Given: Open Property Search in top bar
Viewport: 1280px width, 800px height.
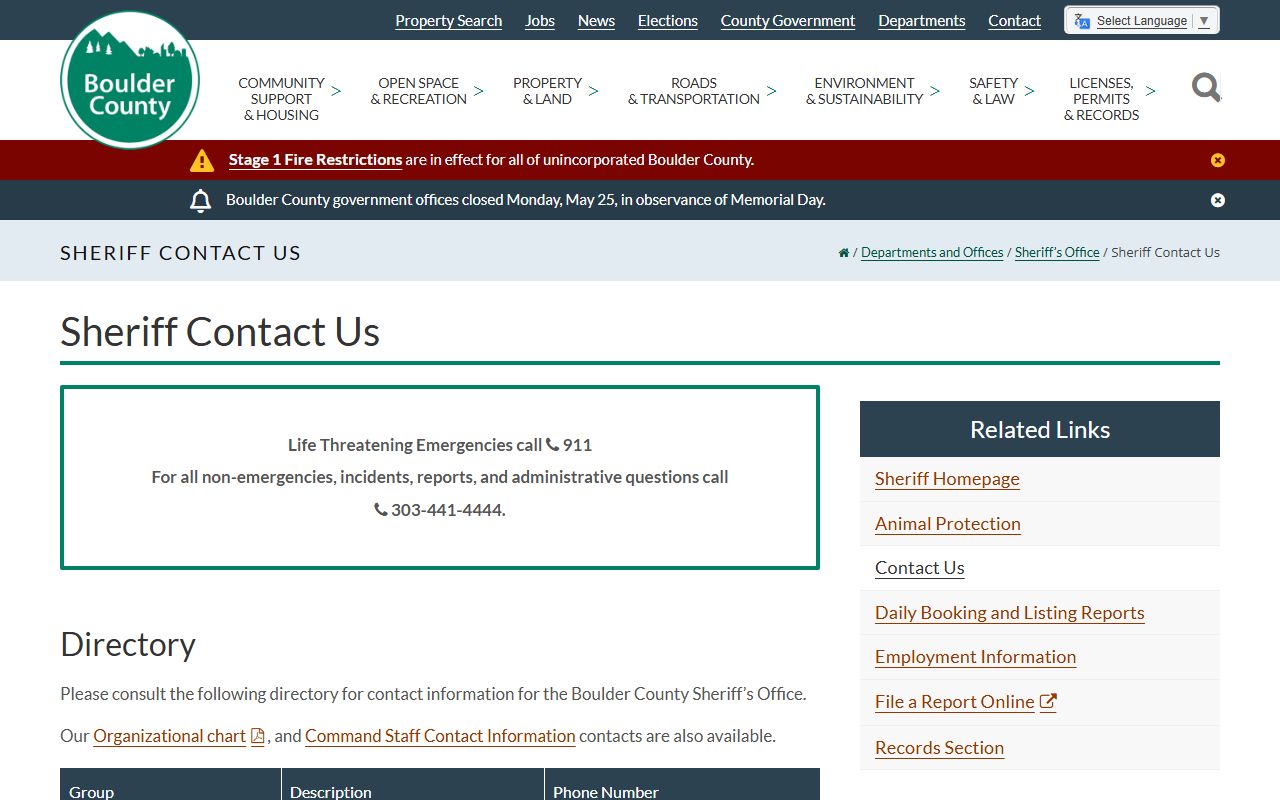Looking at the screenshot, I should [x=449, y=21].
